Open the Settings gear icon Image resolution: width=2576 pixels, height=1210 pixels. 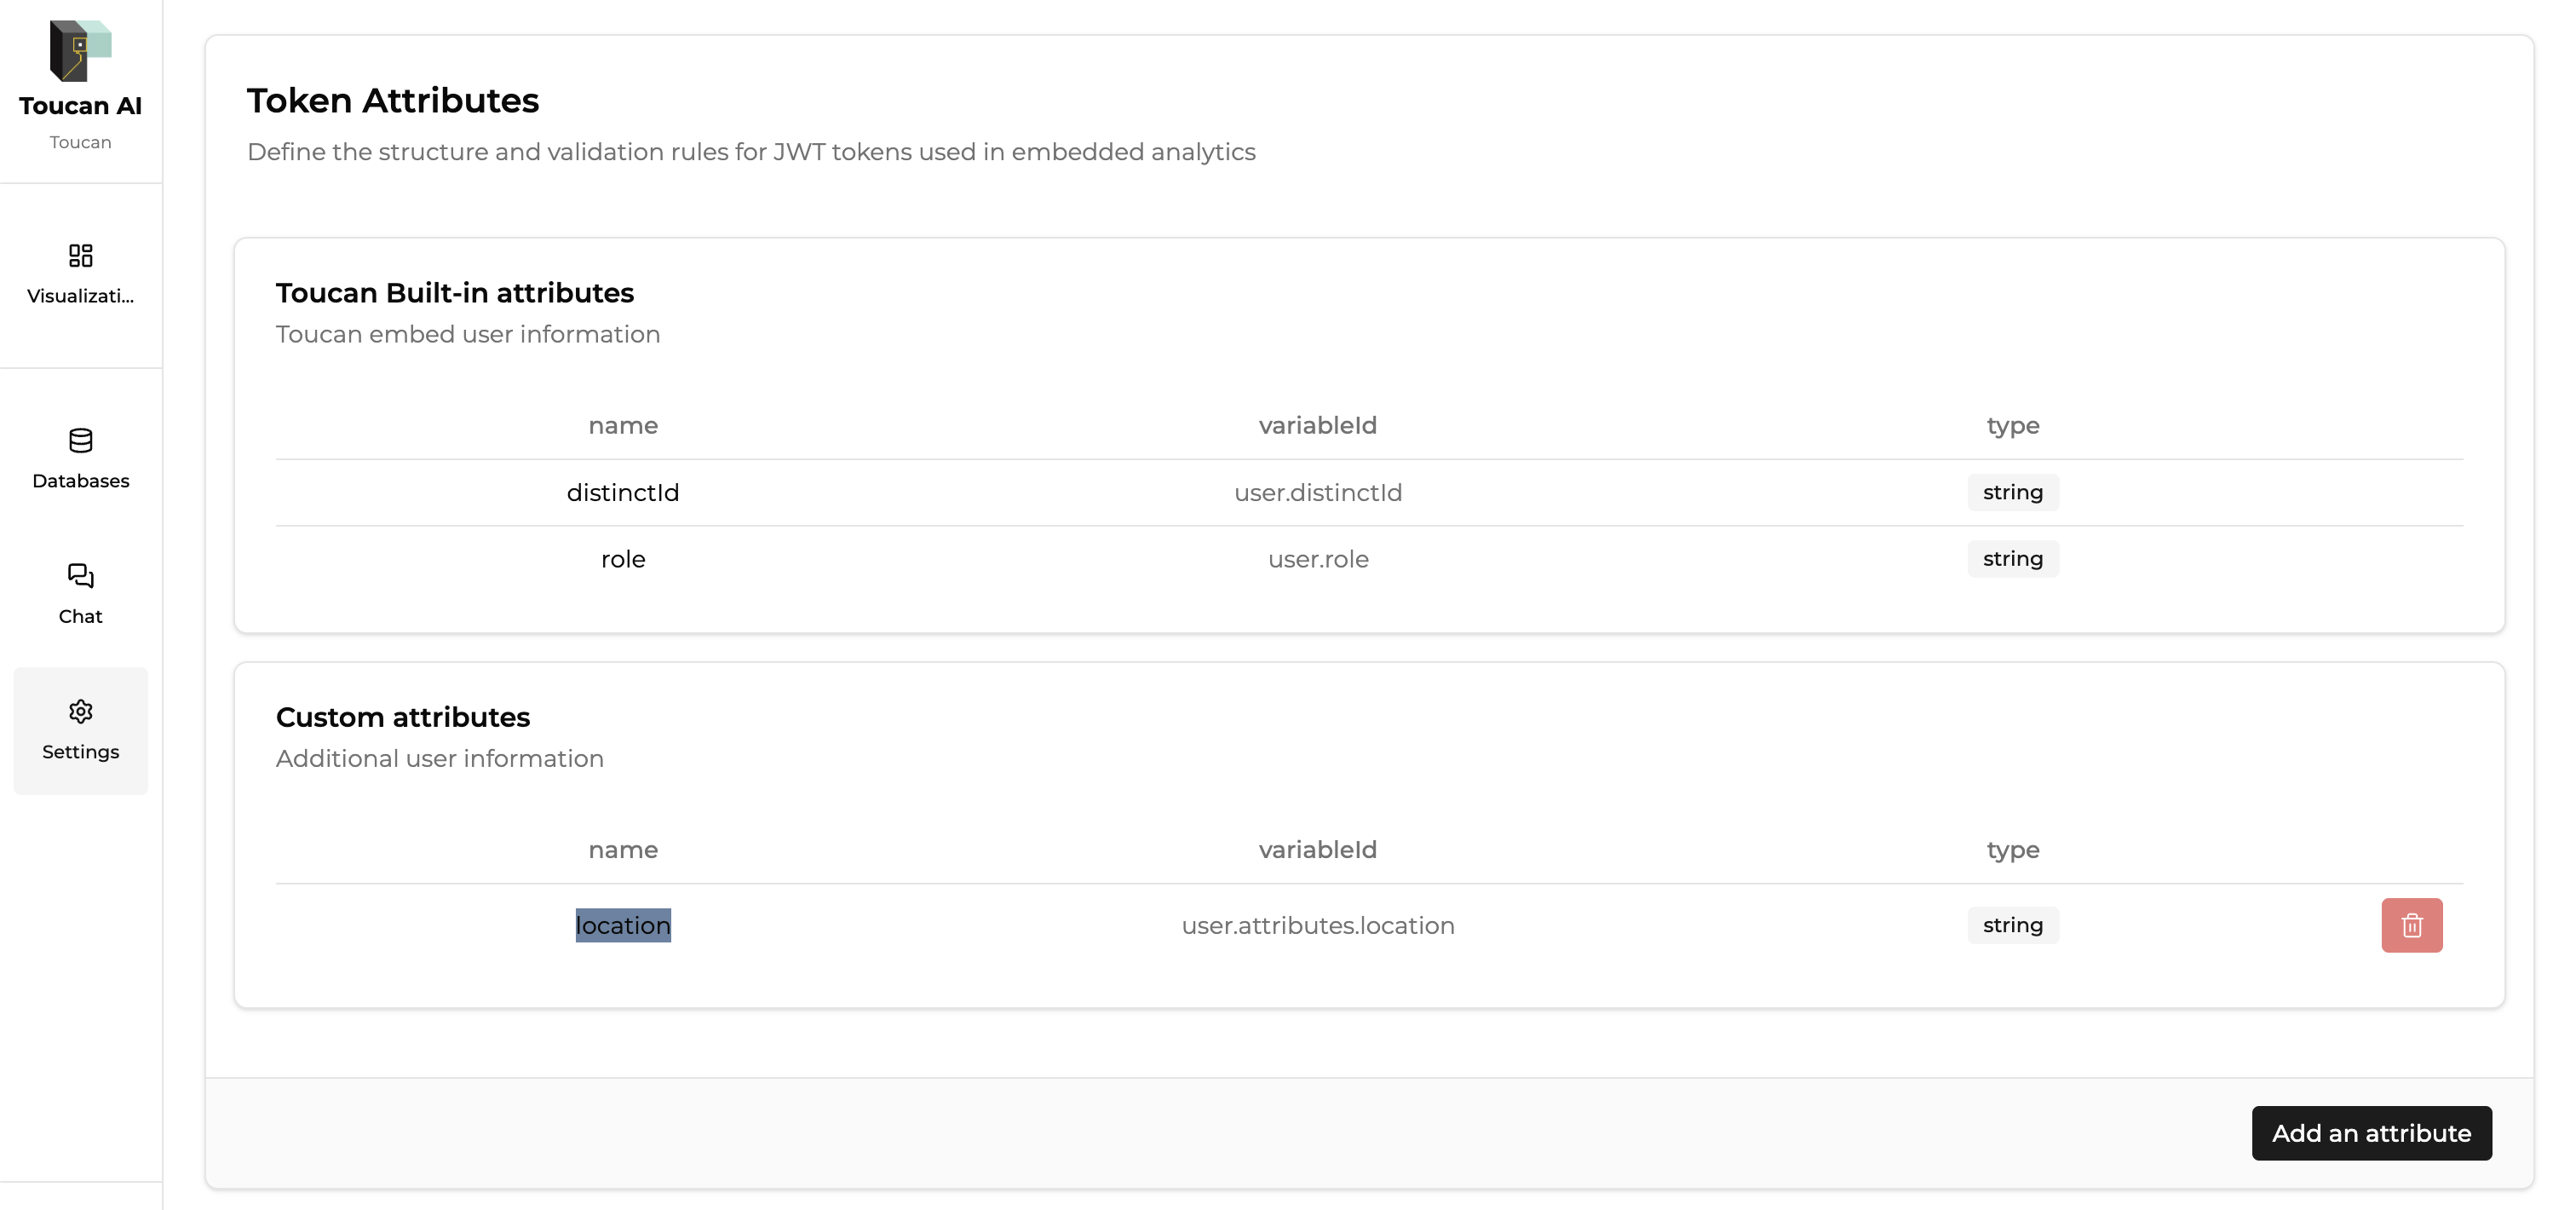[x=80, y=711]
